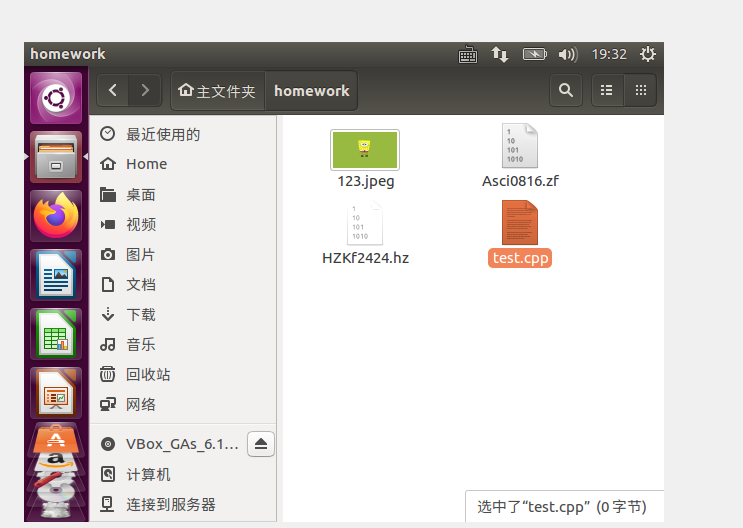Open the battery status indicator
Screen dimensions: 743x528
[535, 55]
